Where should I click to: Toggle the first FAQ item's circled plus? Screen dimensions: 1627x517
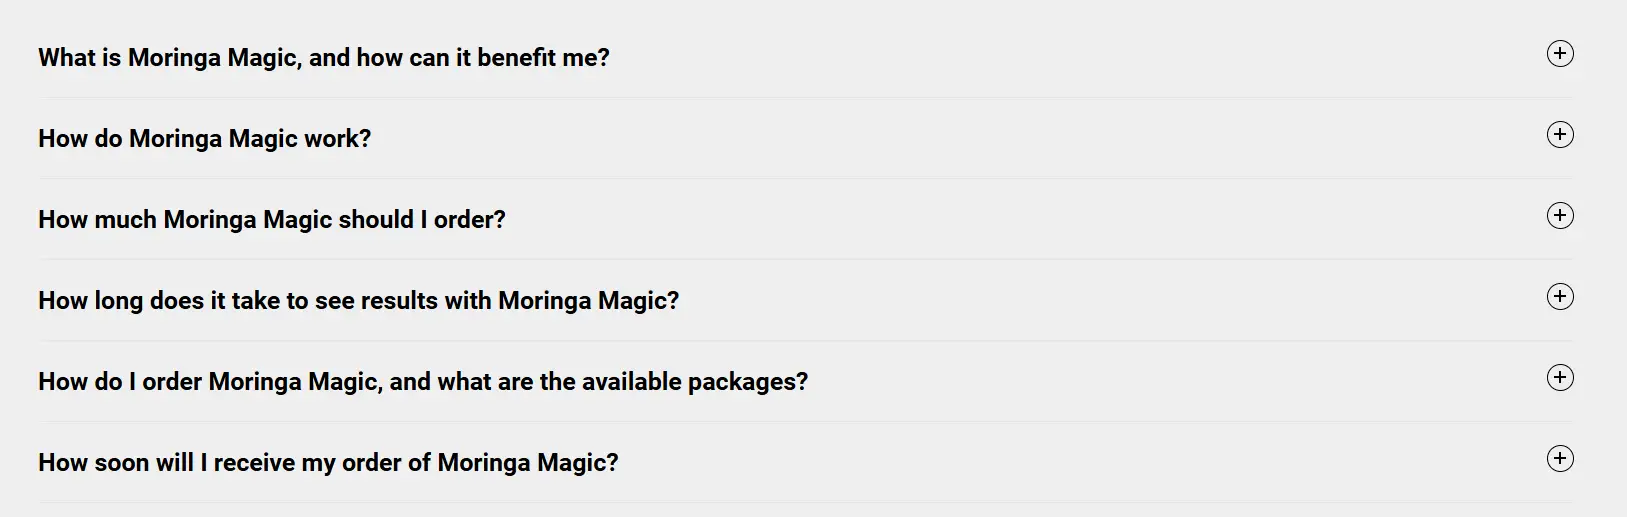[1560, 54]
